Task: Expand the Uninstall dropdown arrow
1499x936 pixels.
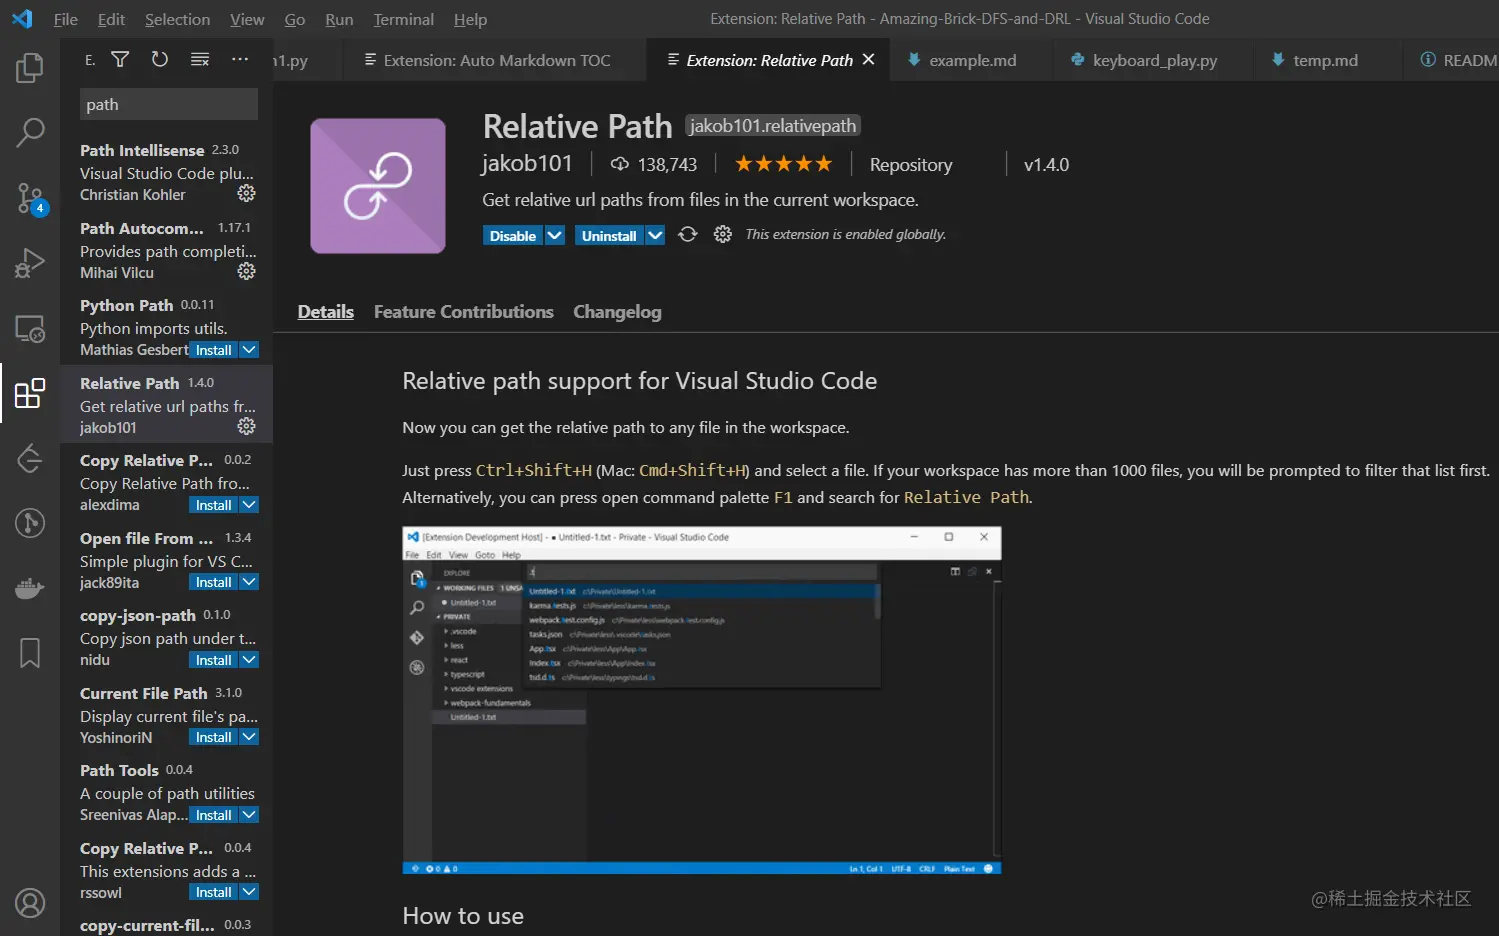Action: [655, 235]
